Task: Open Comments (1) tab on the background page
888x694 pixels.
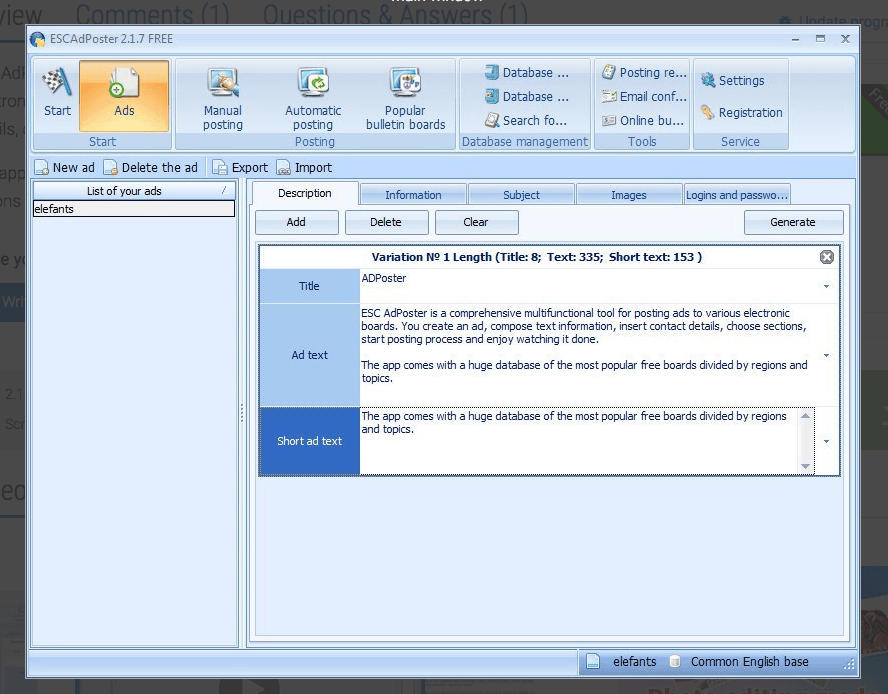Action: [153, 14]
